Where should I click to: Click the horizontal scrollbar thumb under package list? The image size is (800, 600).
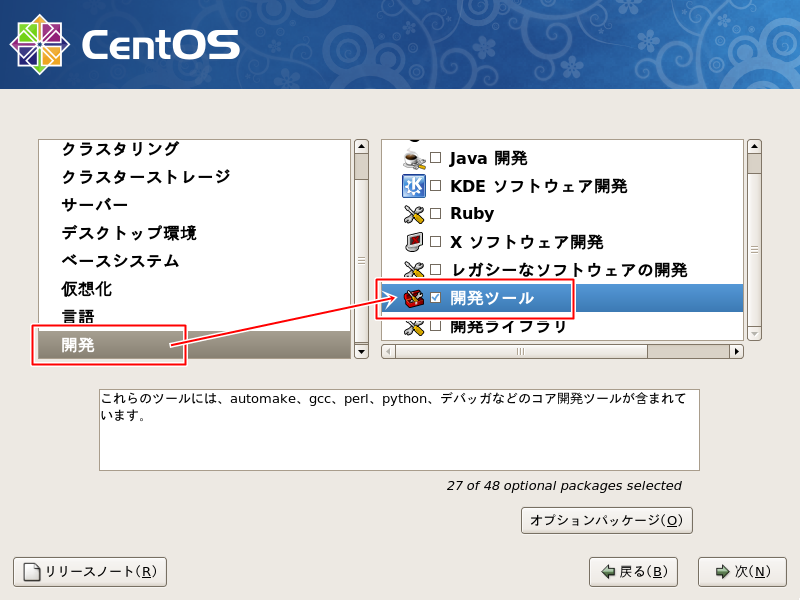[521, 352]
